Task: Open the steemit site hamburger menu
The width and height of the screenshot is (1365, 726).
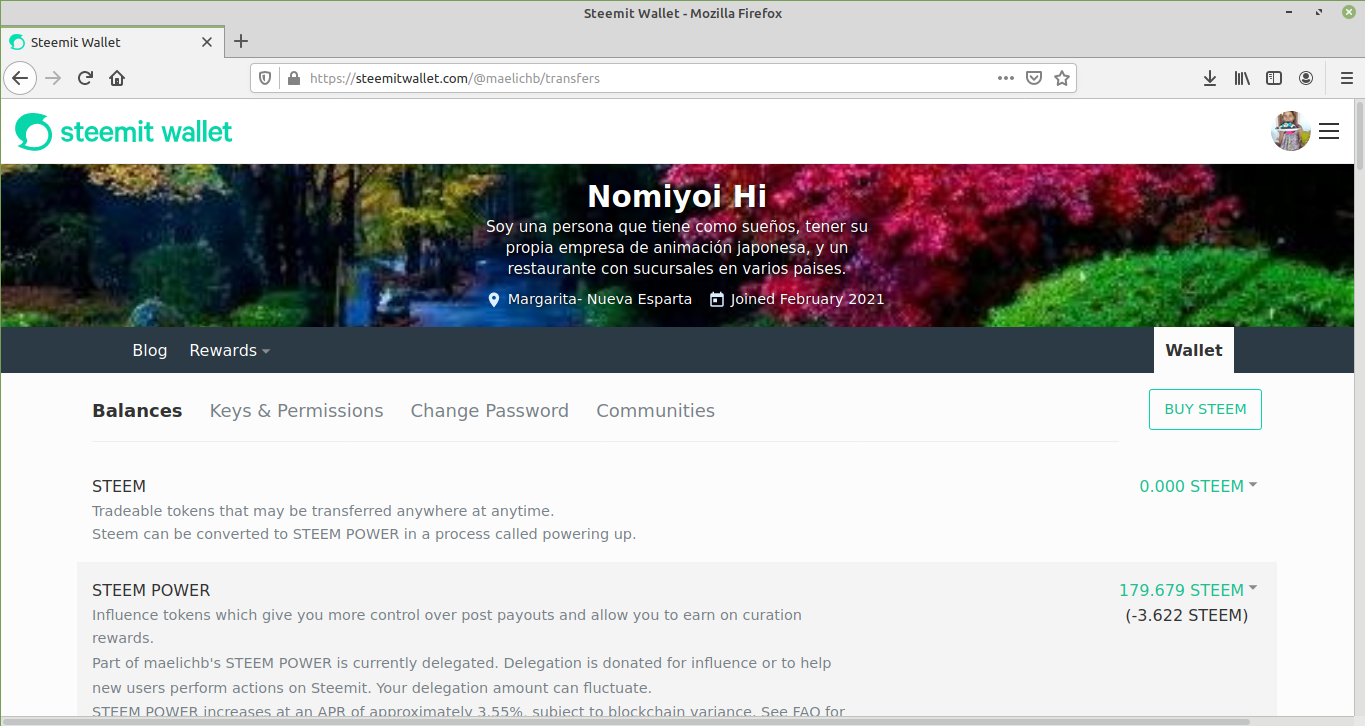Action: [1329, 131]
